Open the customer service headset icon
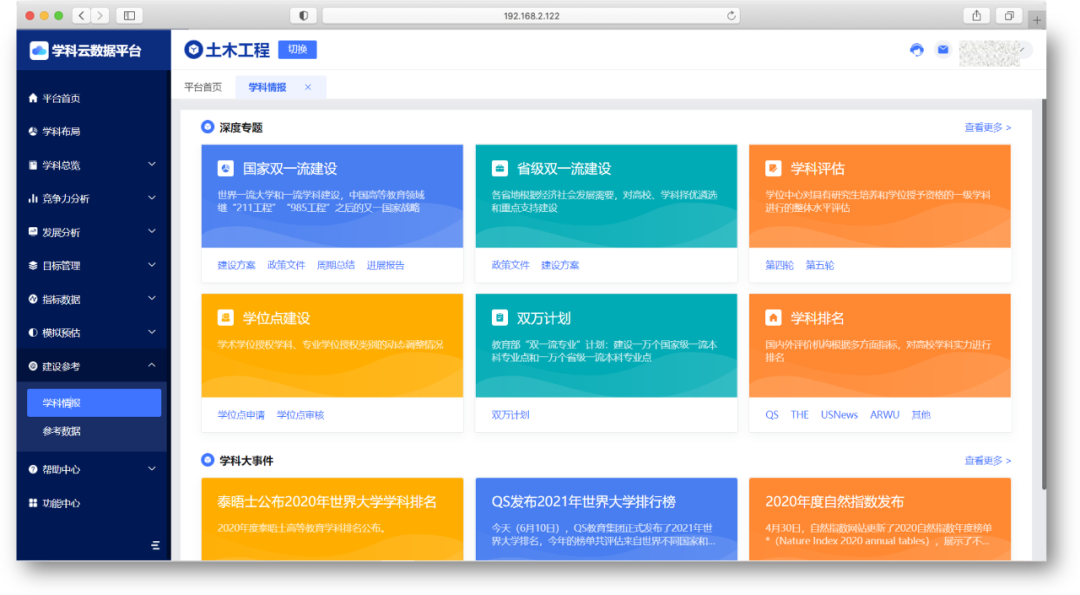 917,48
